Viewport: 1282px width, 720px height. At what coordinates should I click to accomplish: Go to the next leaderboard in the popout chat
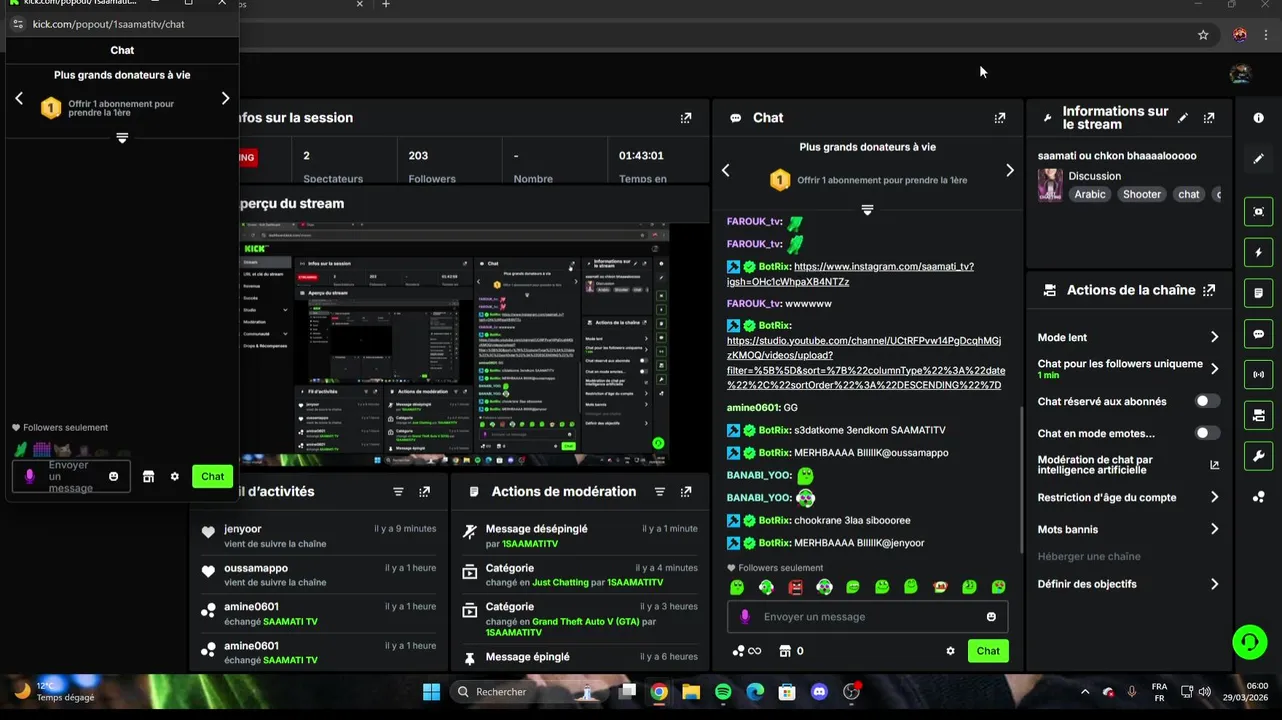click(225, 98)
